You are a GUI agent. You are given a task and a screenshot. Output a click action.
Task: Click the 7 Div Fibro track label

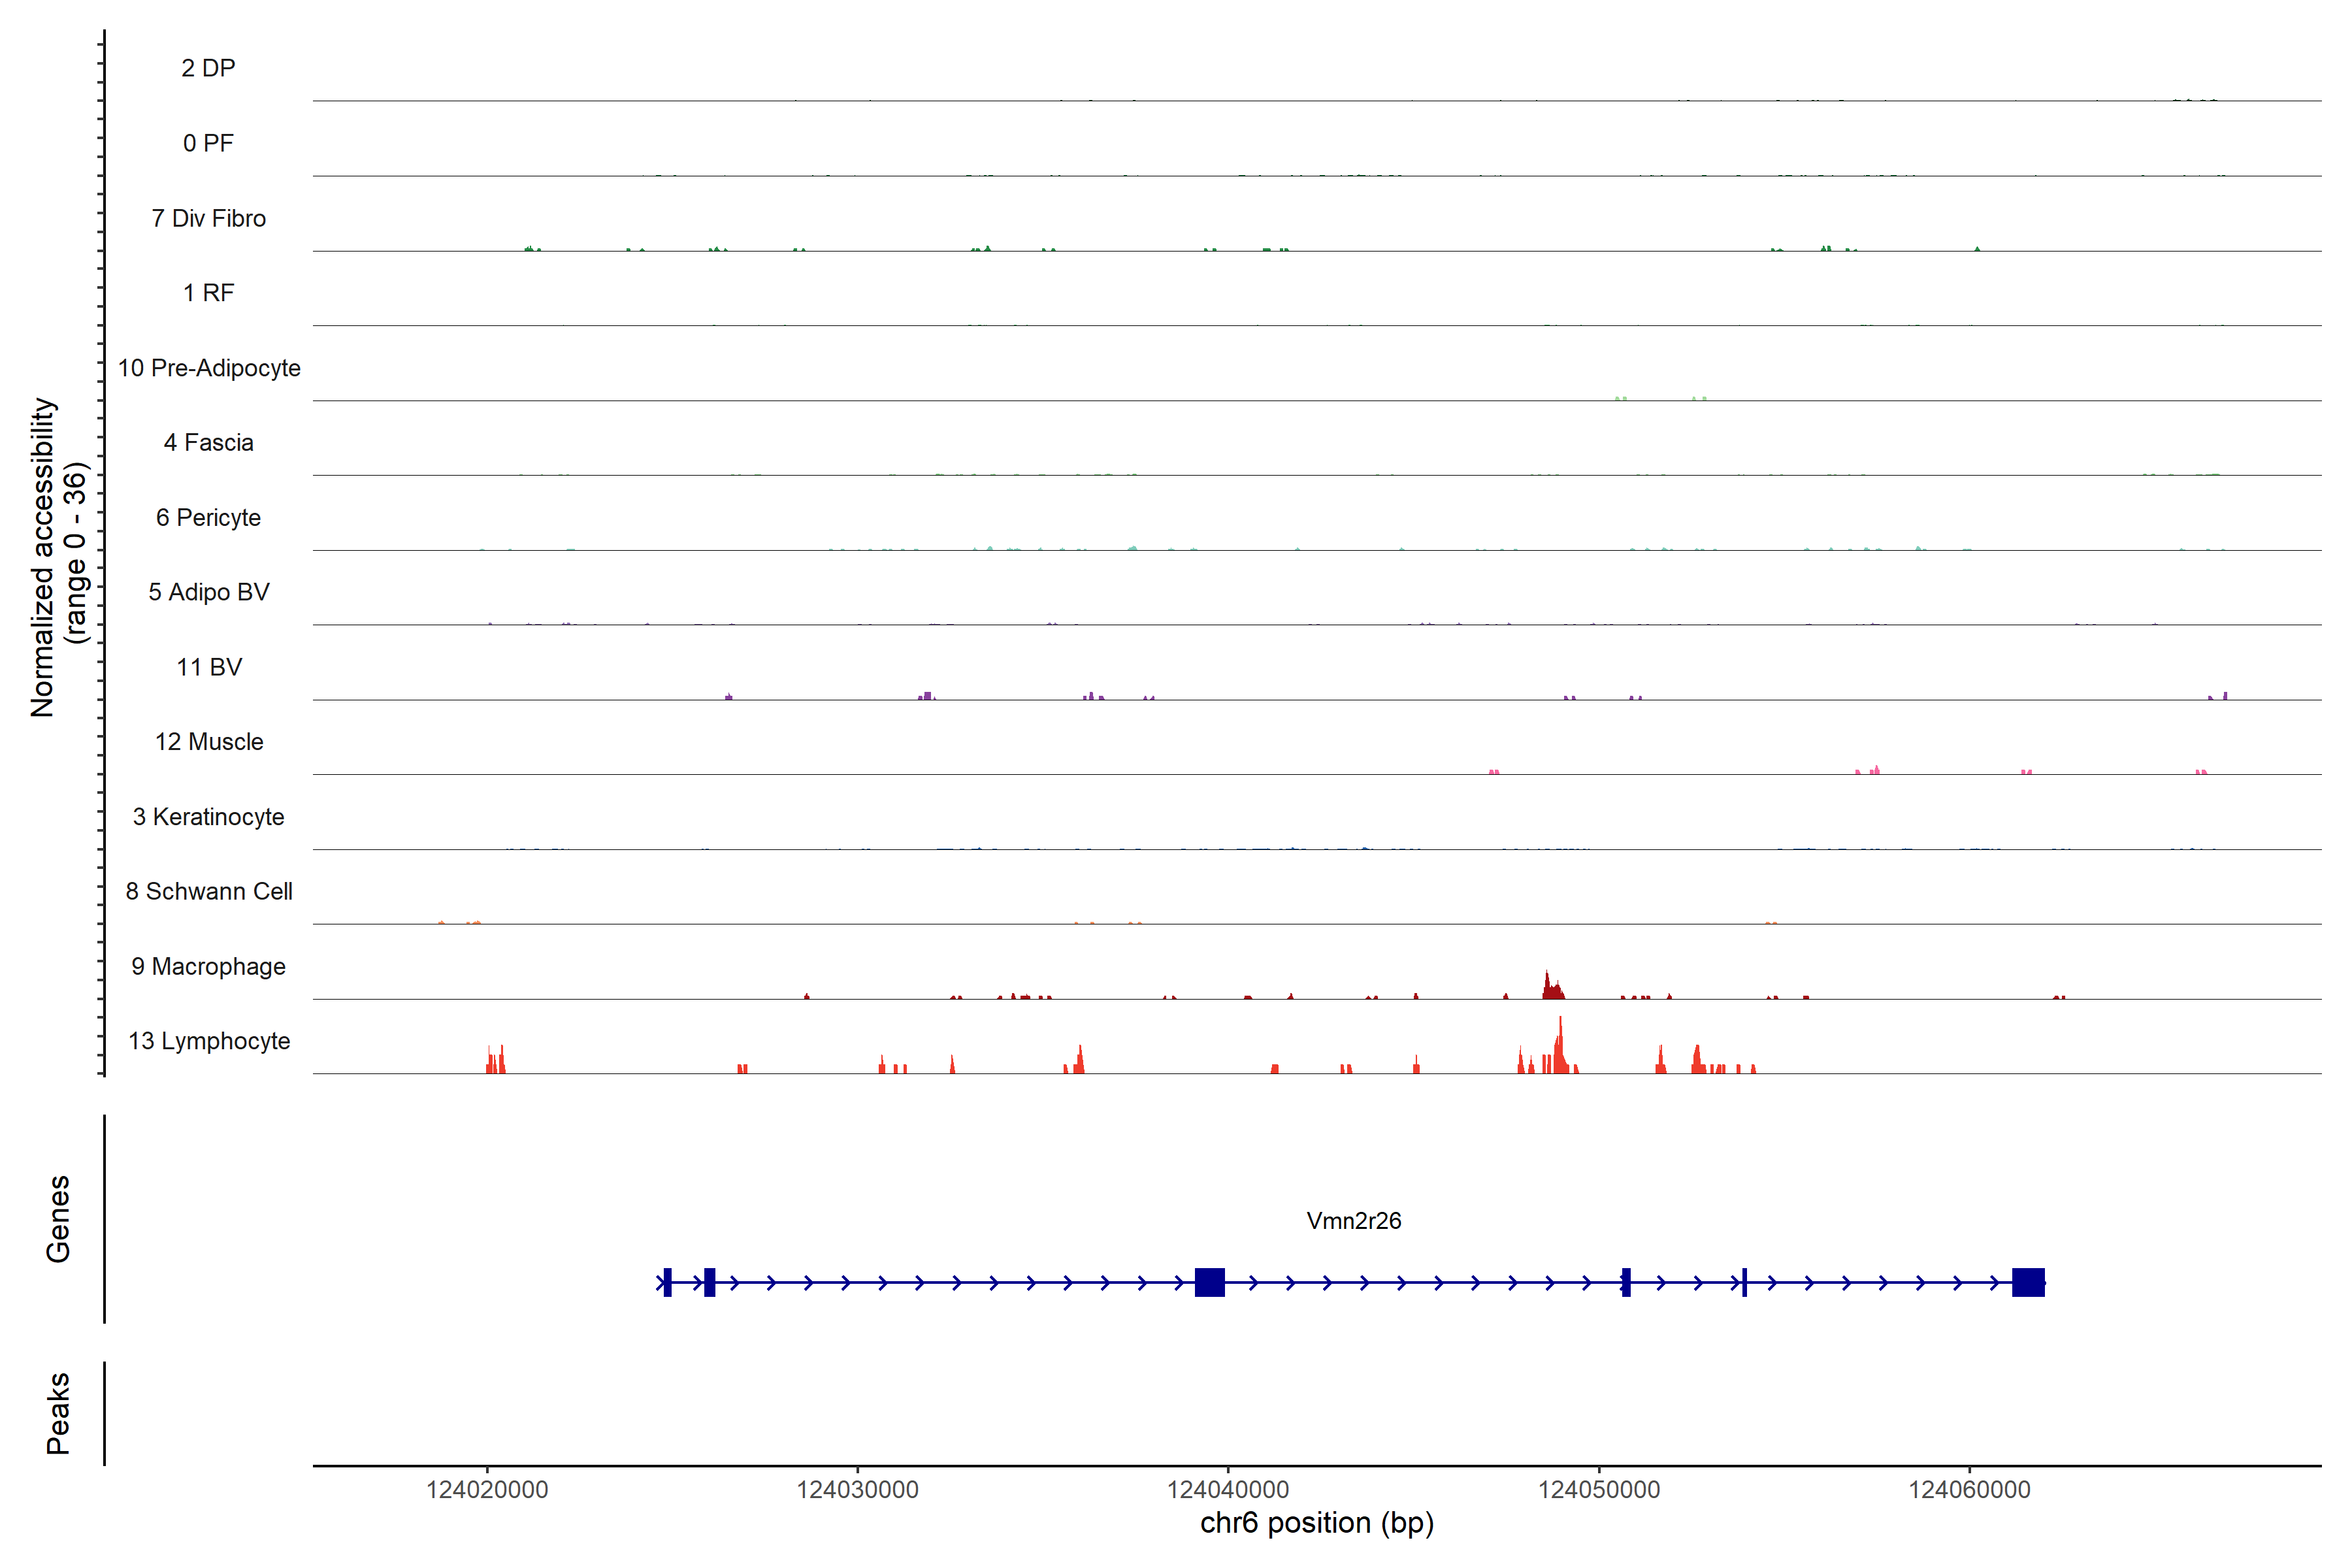pyautogui.click(x=209, y=218)
